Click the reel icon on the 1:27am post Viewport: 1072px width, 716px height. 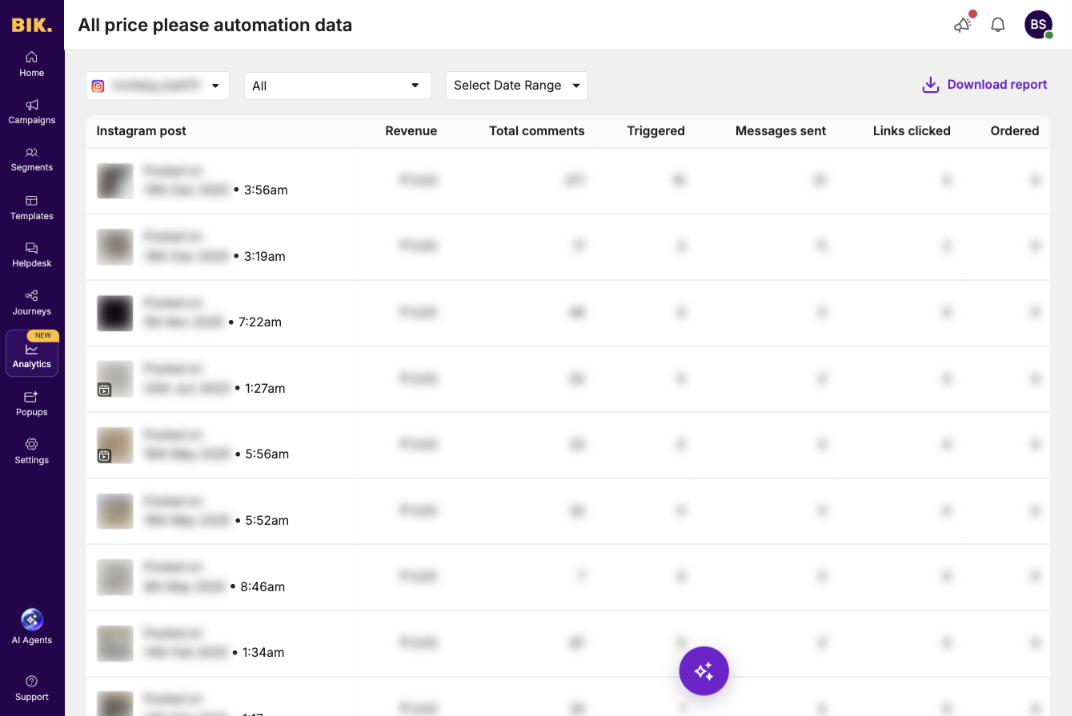click(104, 390)
